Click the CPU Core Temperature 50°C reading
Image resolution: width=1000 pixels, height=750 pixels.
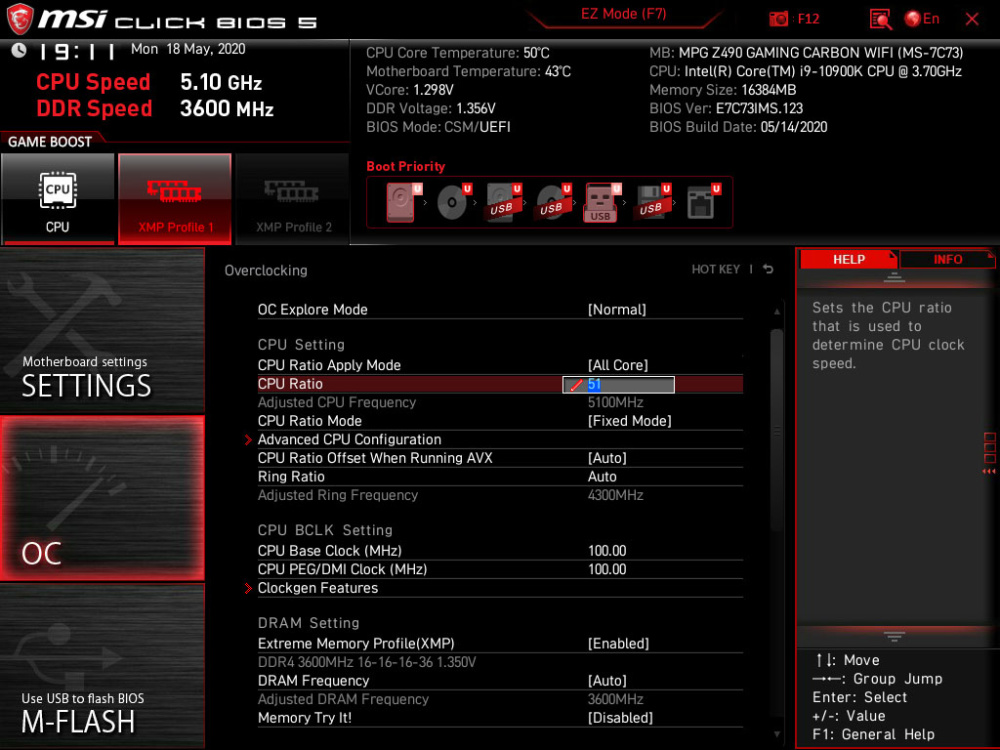457,53
